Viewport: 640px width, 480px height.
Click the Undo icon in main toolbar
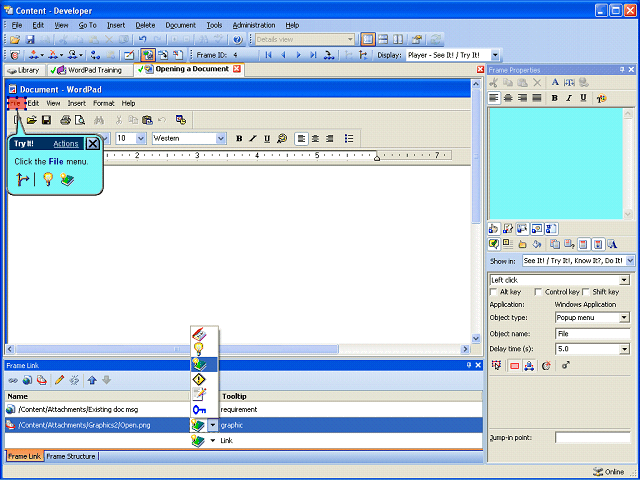tap(142, 40)
